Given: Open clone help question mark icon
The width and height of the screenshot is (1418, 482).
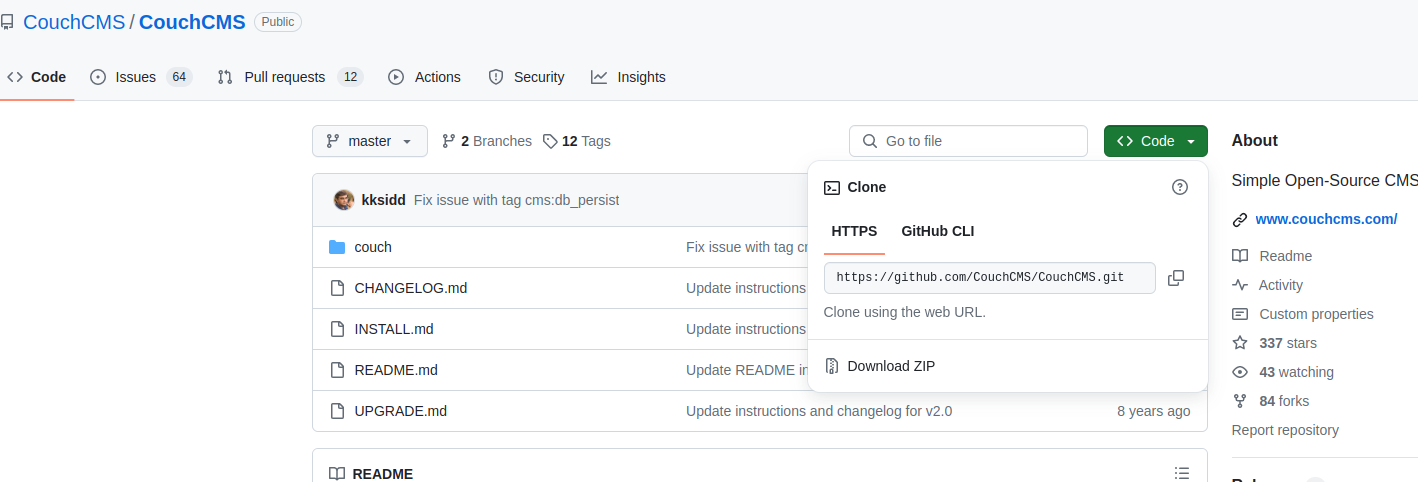Looking at the screenshot, I should coord(1180,187).
